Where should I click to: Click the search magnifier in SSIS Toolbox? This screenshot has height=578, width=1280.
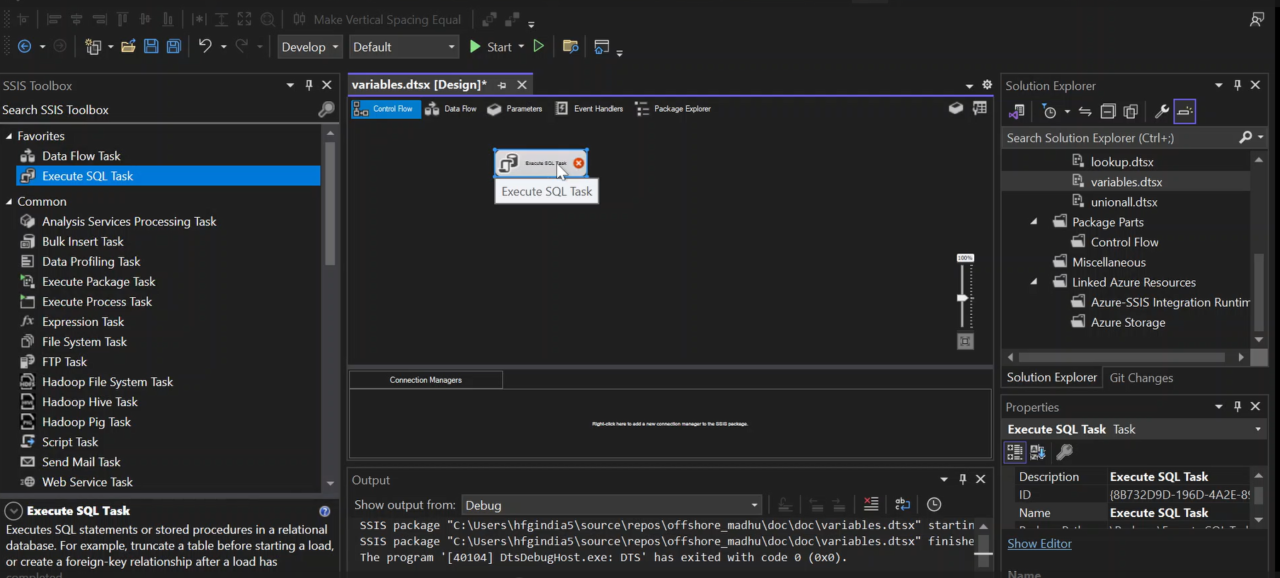pyautogui.click(x=326, y=110)
